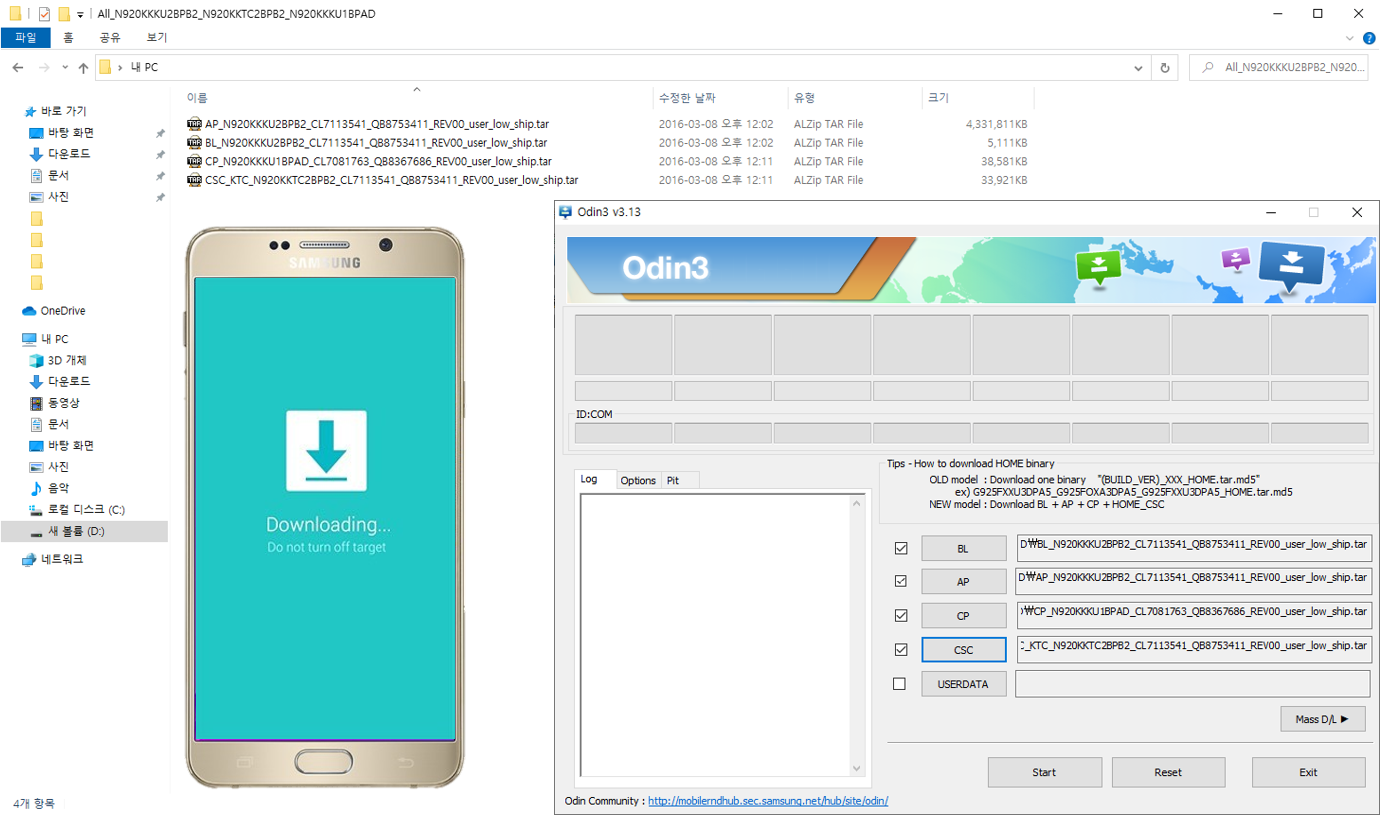Expand the Mass D/L arrow button

pyautogui.click(x=1322, y=719)
